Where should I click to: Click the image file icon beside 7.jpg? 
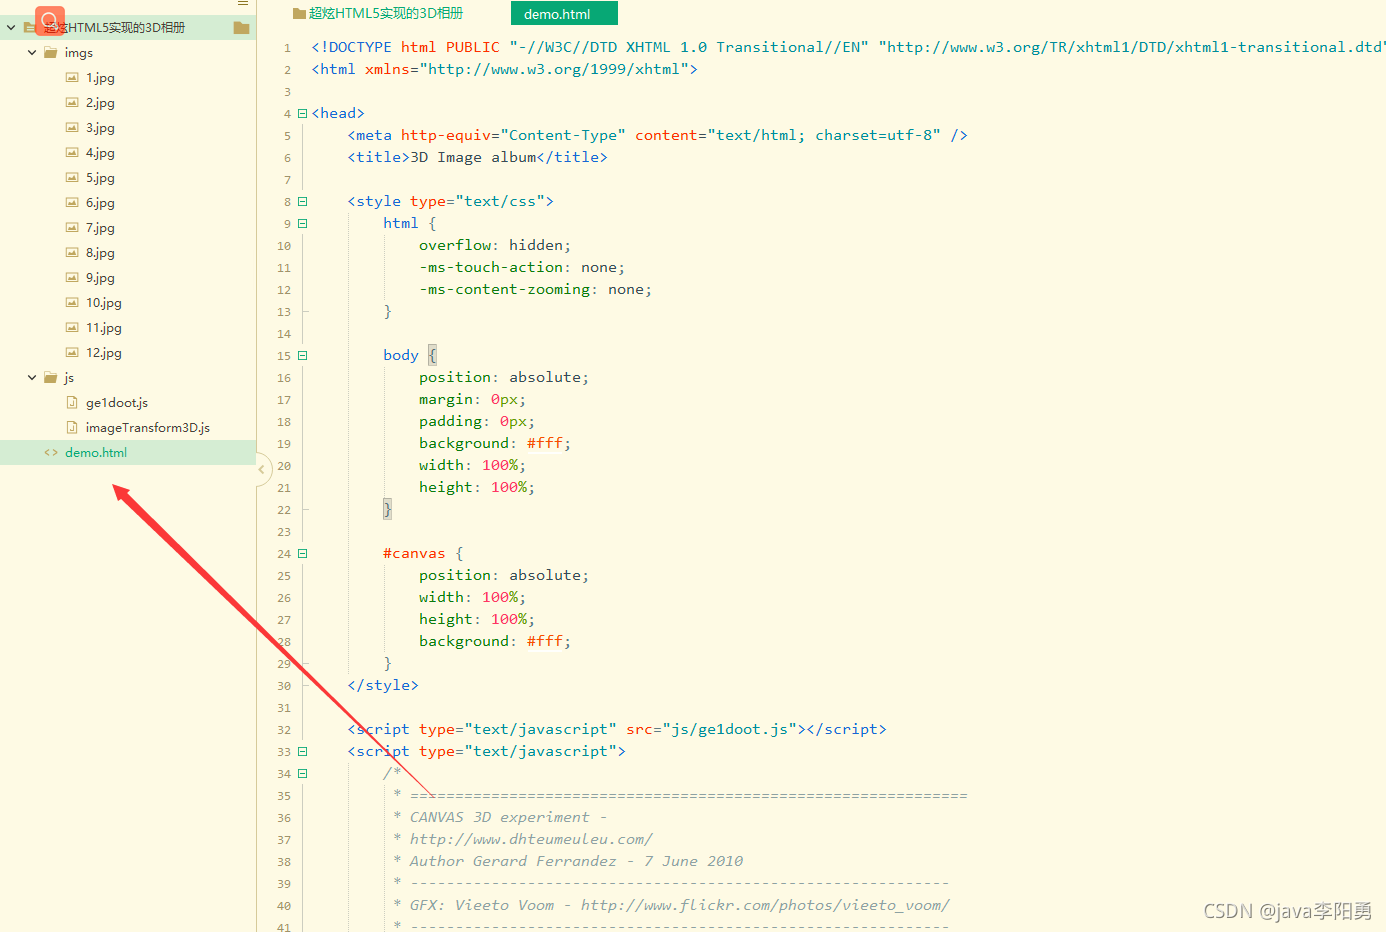(x=72, y=227)
